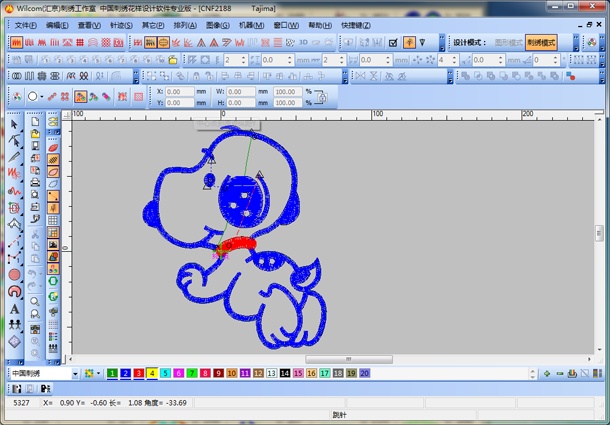Click the Print icon
610x425 pixels.
(x=35, y=182)
